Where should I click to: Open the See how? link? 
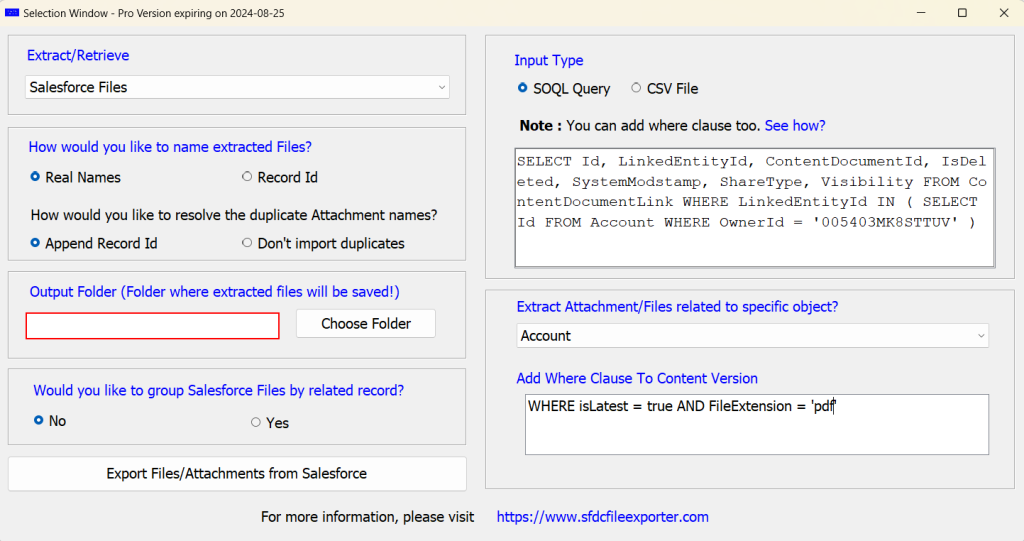coord(795,125)
